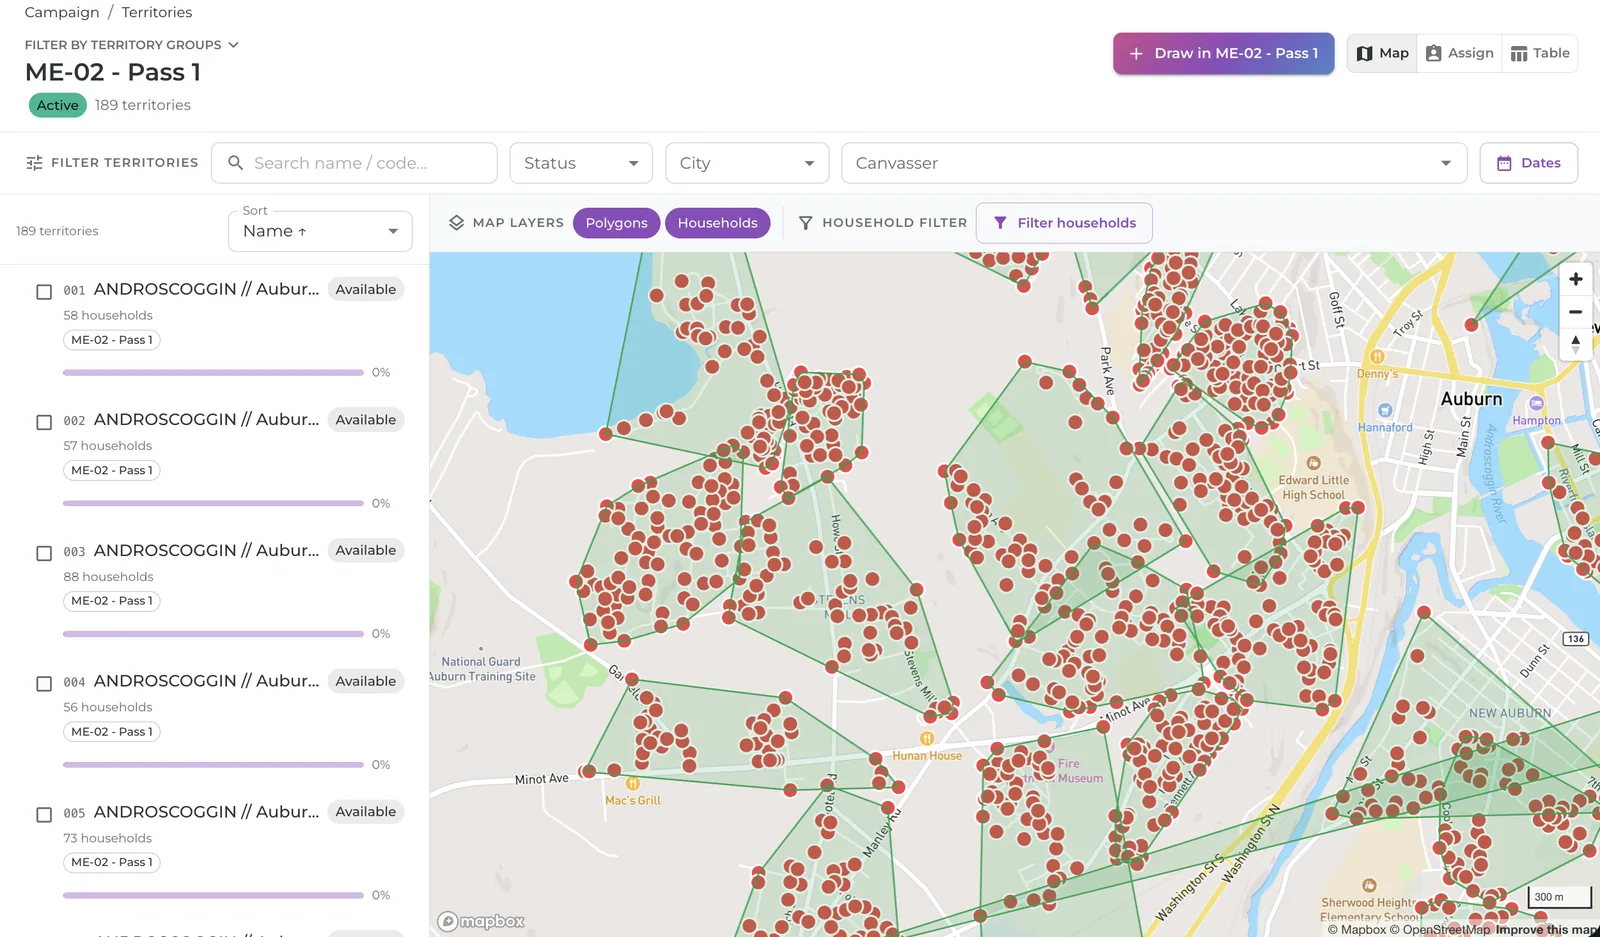Click progress bar for territory 003
Screen dimensions: 1600x937
[x=213, y=634]
